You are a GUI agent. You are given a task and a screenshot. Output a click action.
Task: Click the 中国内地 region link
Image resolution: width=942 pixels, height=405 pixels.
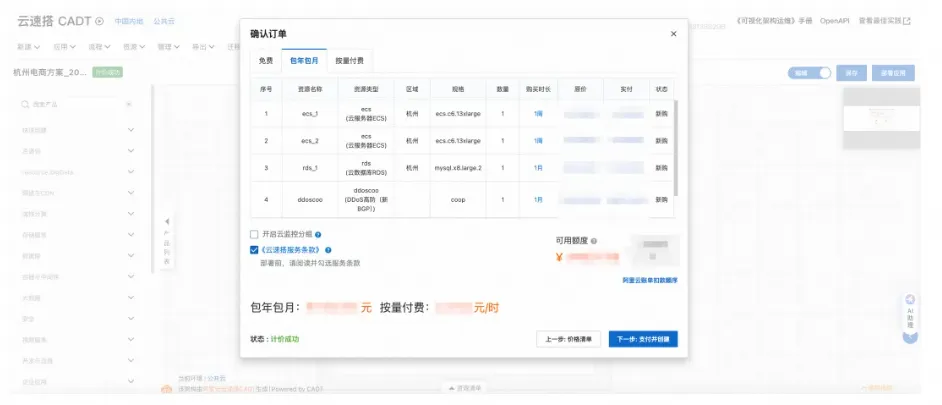[129, 21]
